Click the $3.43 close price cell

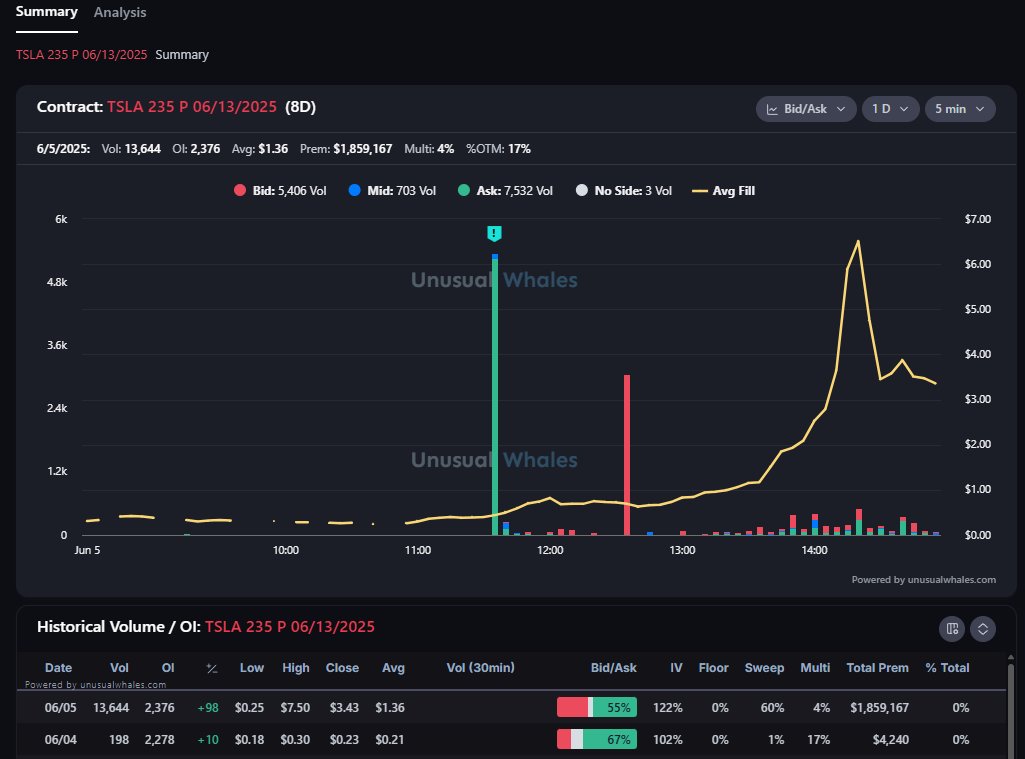coord(344,707)
